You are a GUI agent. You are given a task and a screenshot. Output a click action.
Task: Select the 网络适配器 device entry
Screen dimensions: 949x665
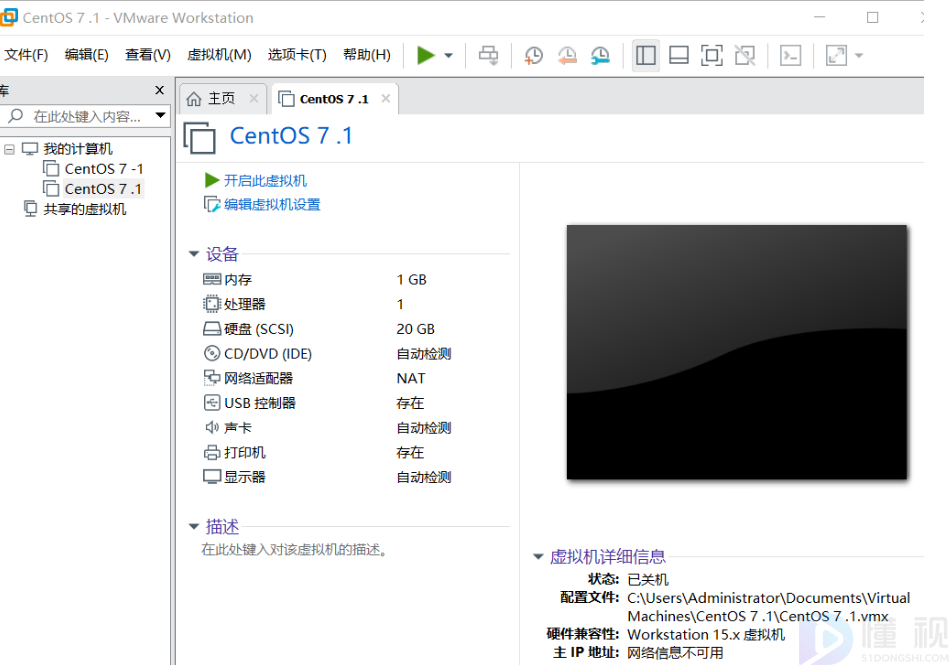pos(258,378)
